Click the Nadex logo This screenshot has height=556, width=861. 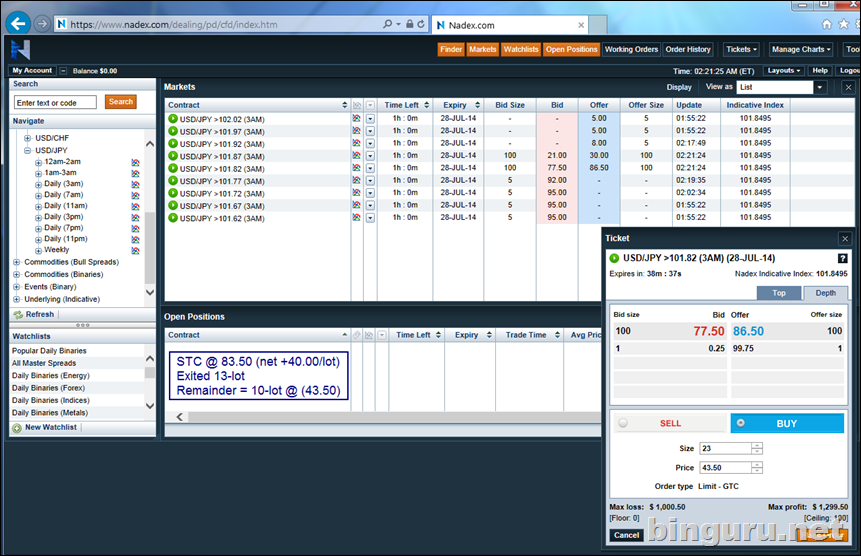point(20,50)
